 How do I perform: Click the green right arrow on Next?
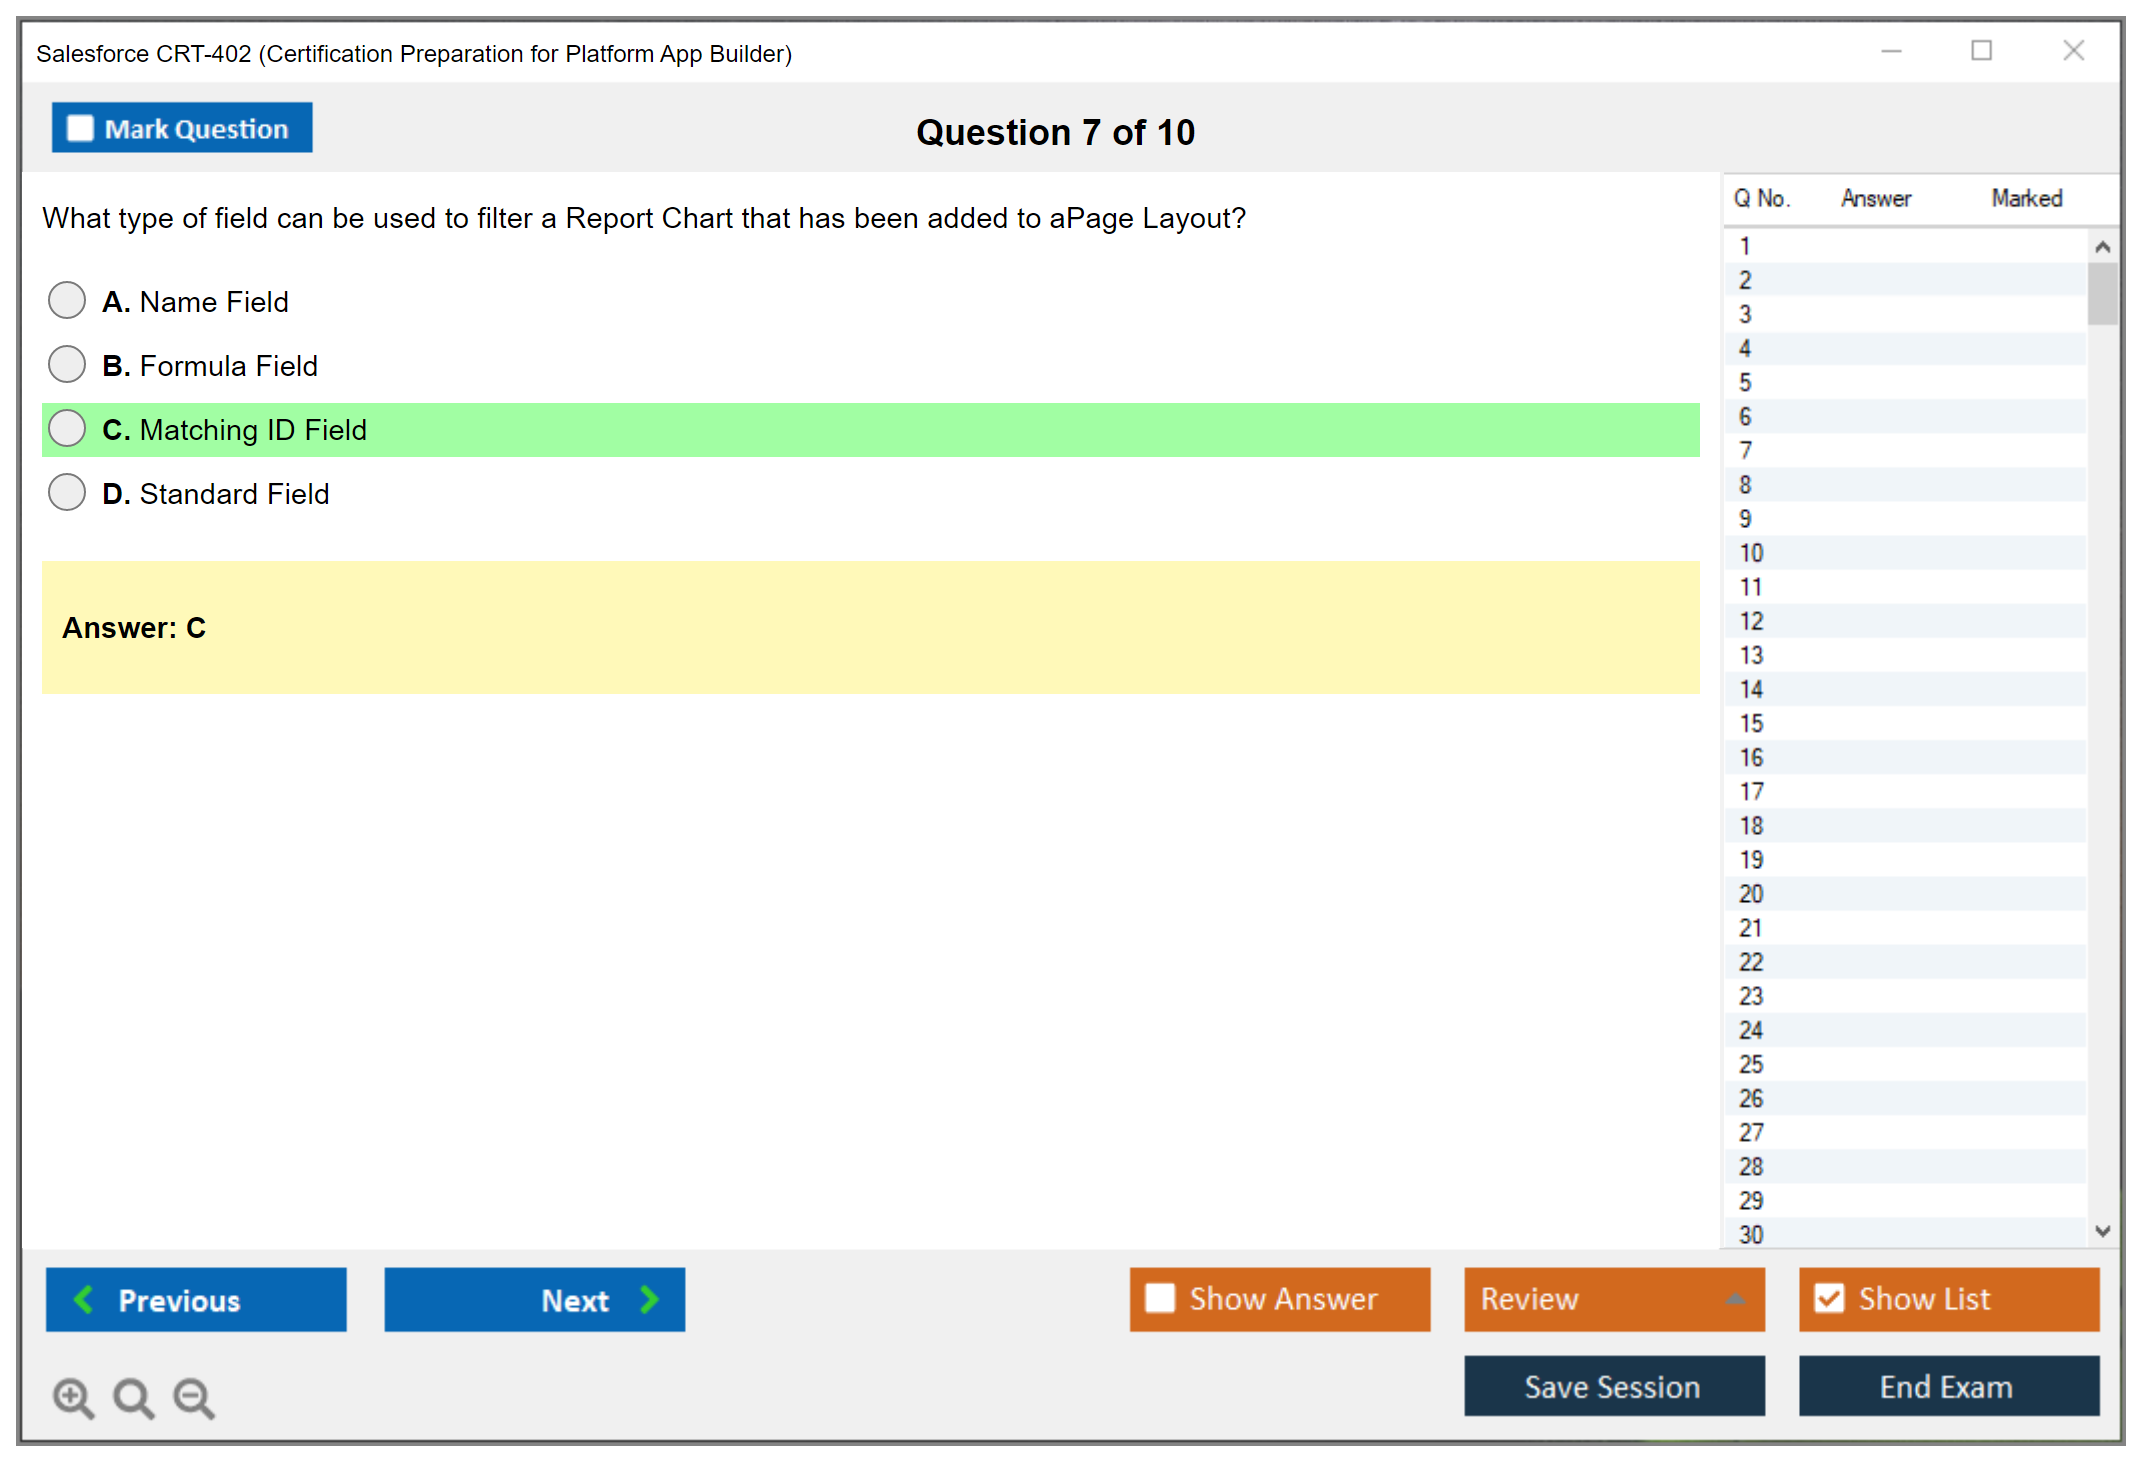[649, 1299]
